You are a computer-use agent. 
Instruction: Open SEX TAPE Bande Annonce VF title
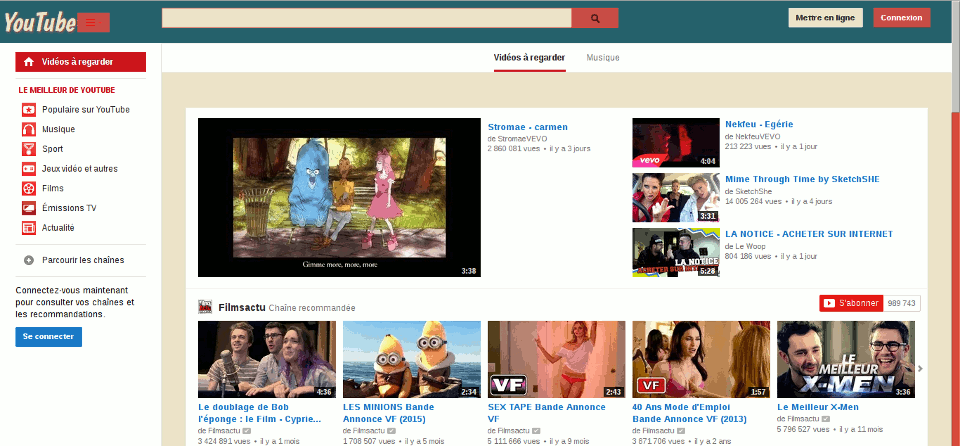tap(547, 413)
